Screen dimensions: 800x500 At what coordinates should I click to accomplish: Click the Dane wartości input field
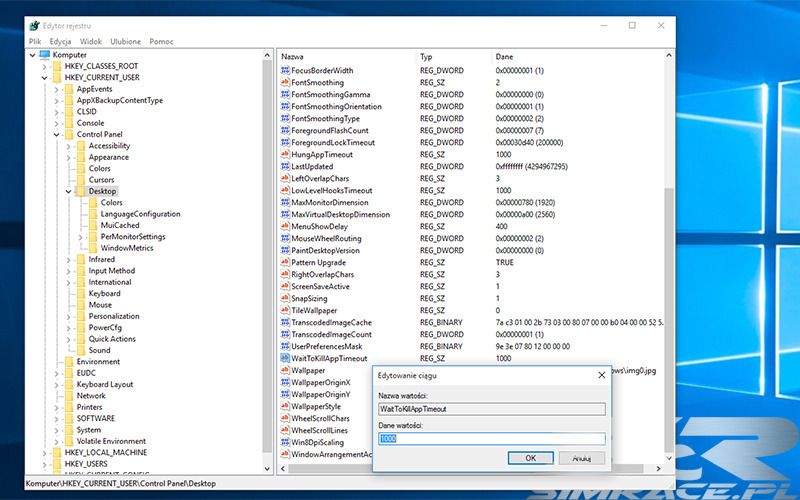click(491, 438)
